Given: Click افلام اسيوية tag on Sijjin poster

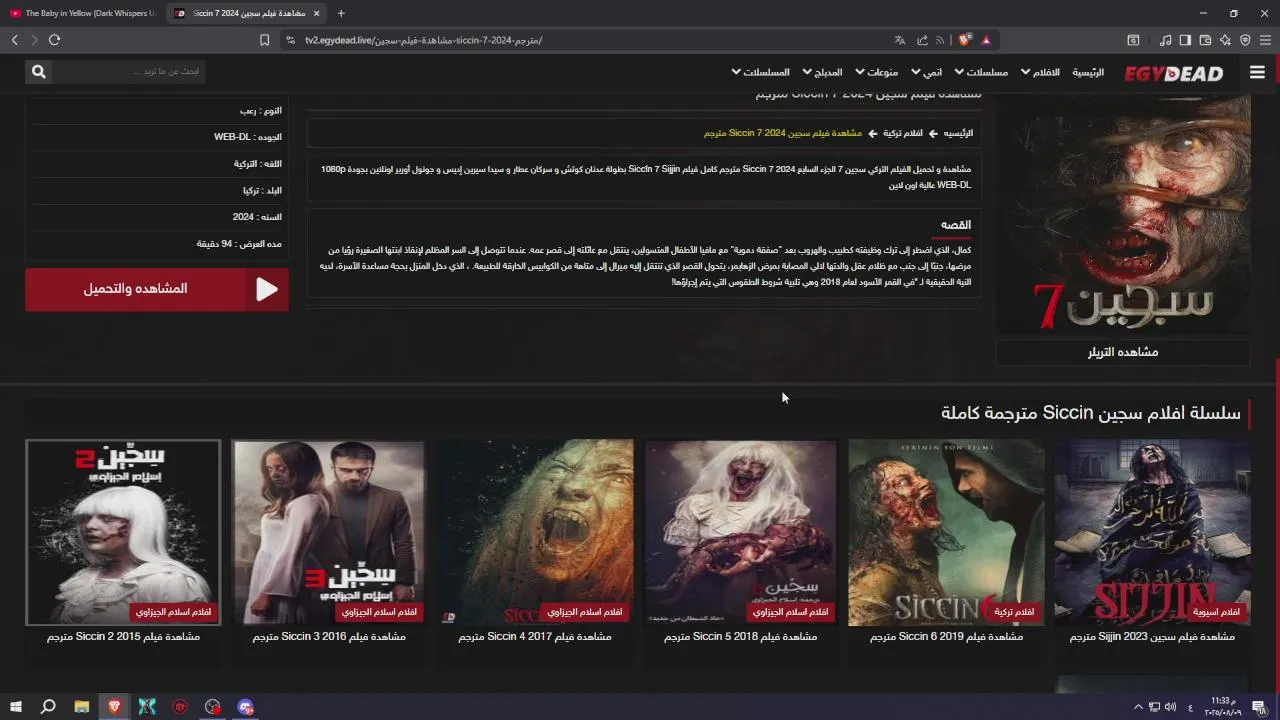Looking at the screenshot, I should coord(1216,612).
